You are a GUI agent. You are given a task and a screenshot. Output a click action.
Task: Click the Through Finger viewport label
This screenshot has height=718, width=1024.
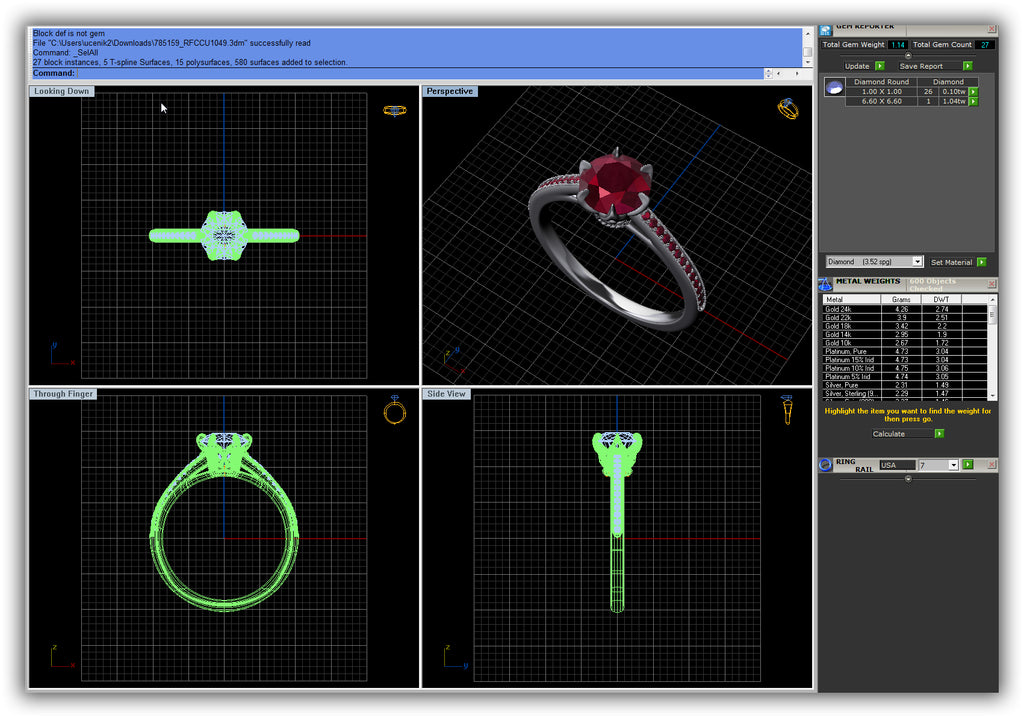(x=63, y=394)
